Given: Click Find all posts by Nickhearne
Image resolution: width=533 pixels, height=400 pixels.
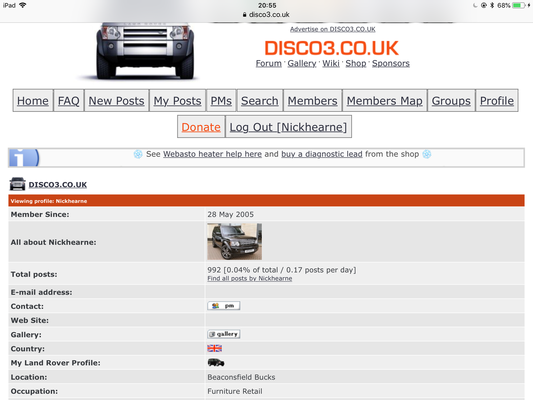Looking at the screenshot, I should [x=250, y=279].
